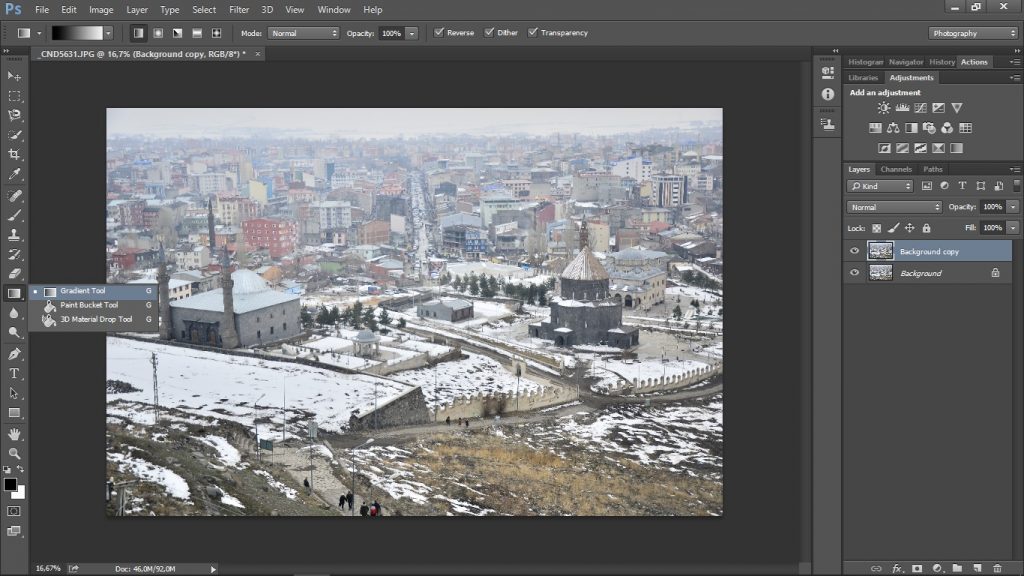1024x576 pixels.
Task: Toggle the Dither checkbox
Action: (489, 33)
